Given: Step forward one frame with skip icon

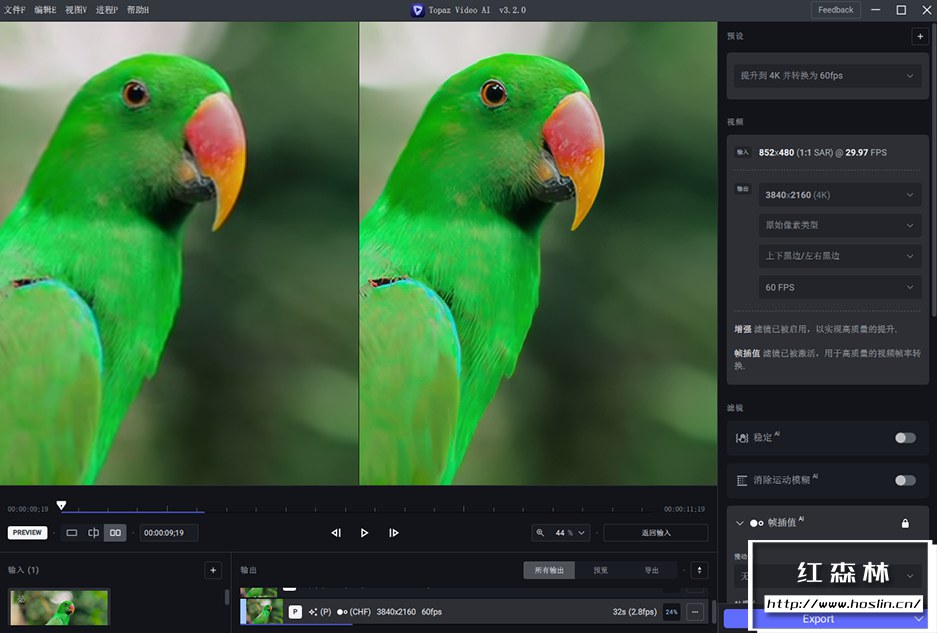Looking at the screenshot, I should click(x=393, y=532).
